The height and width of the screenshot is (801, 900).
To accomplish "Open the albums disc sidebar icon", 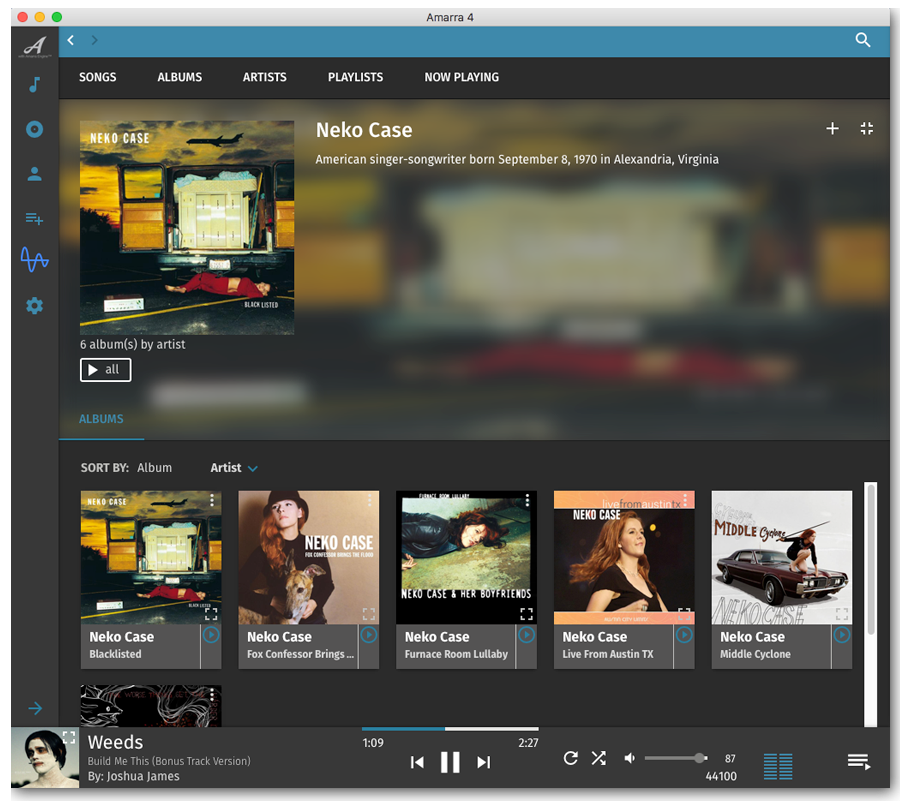I will (x=34, y=129).
